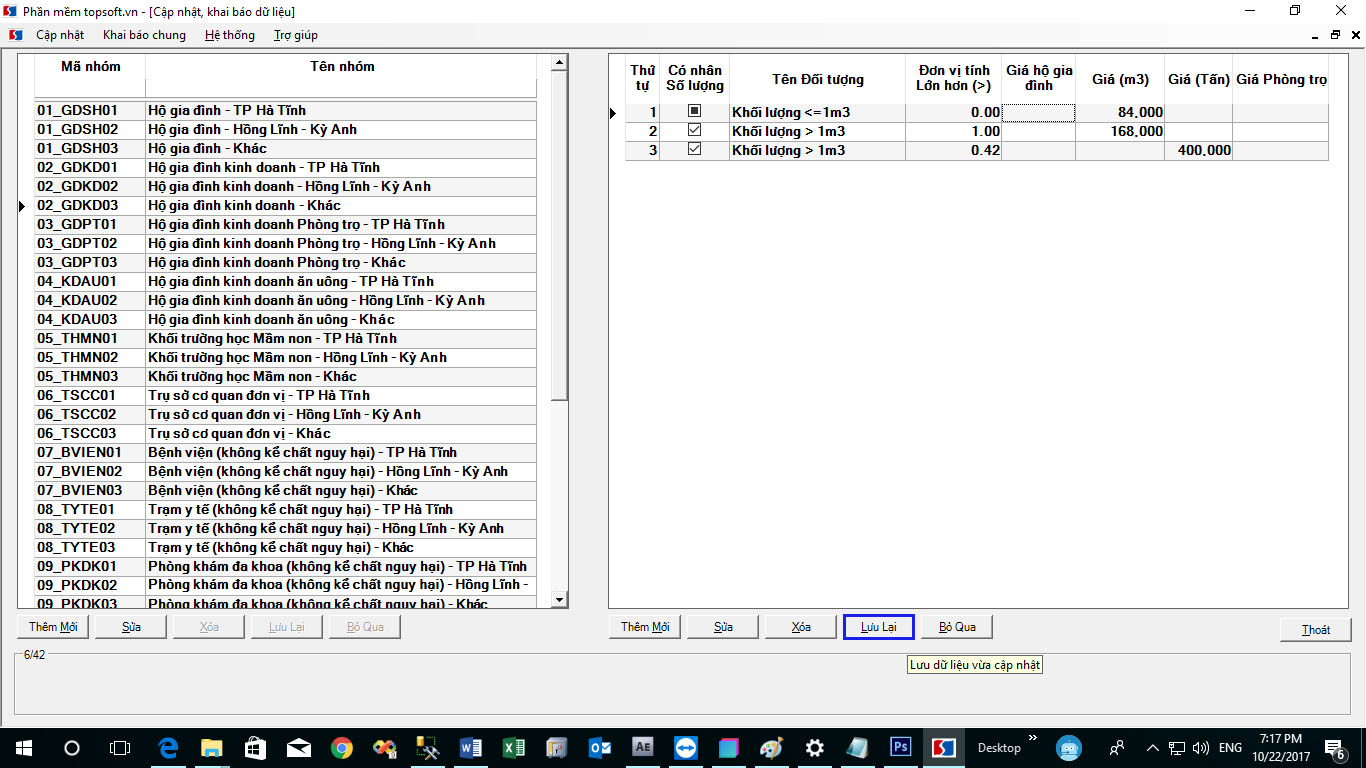
Task: Select row 09_PKDK01 in group list
Action: 285,566
